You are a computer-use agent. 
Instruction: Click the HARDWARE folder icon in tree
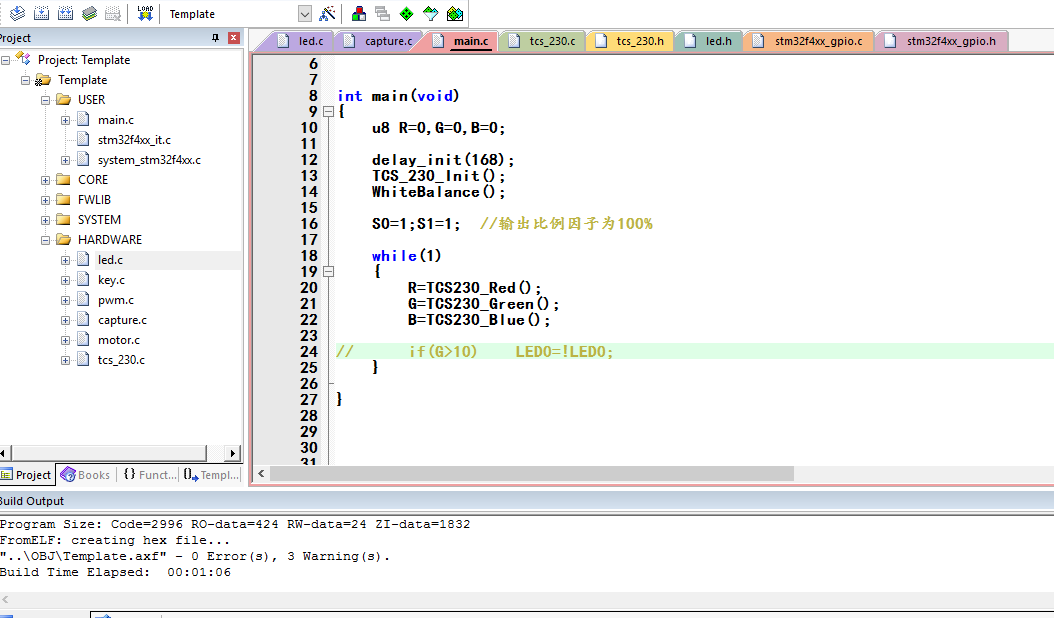(64, 239)
